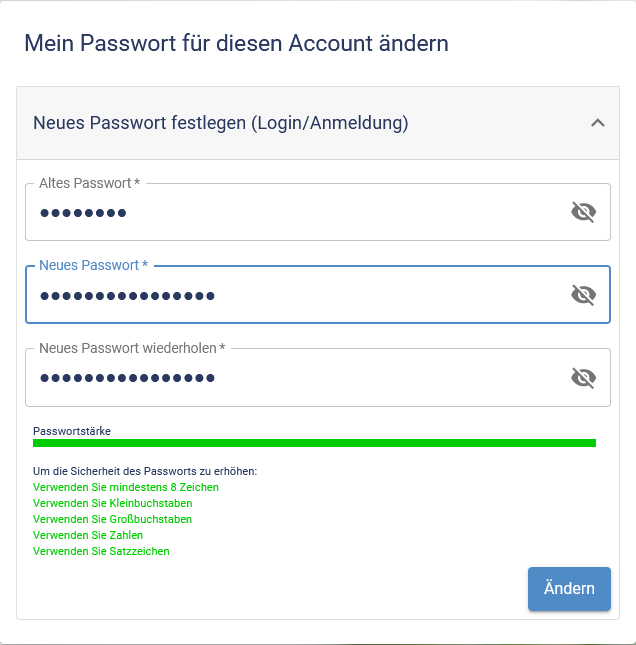Click the 'Verwenden Sie Großbuchstaben' hint
This screenshot has width=636, height=645.
point(112,519)
